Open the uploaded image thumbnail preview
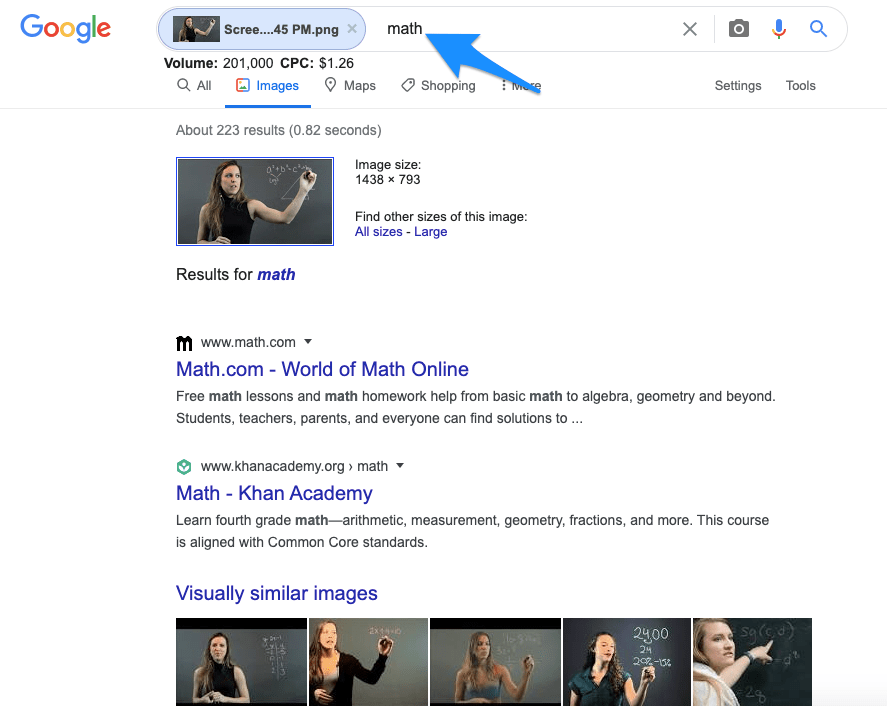 click(x=255, y=201)
